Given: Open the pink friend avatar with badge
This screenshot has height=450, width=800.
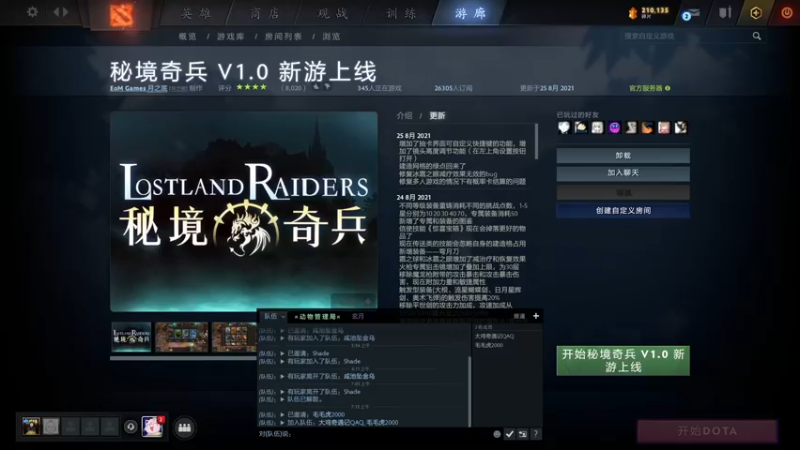Looking at the screenshot, I should tap(152, 427).
